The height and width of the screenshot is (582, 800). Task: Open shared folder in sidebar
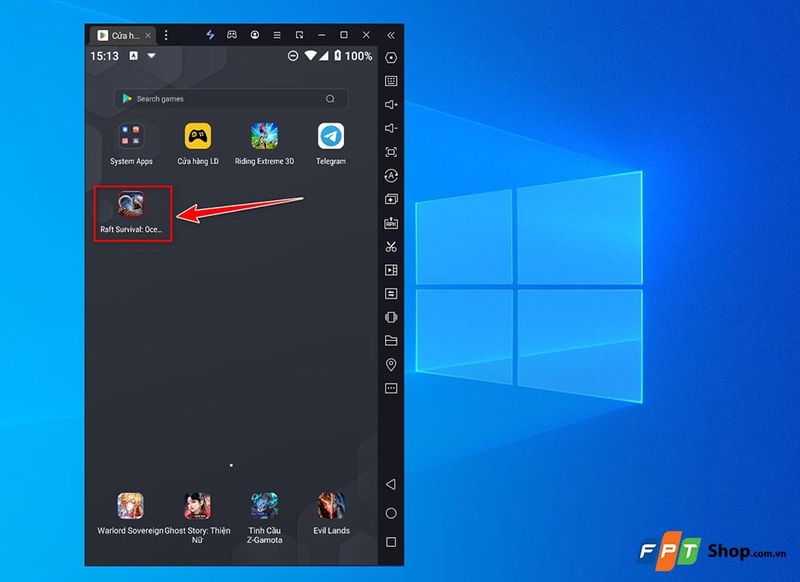[391, 341]
